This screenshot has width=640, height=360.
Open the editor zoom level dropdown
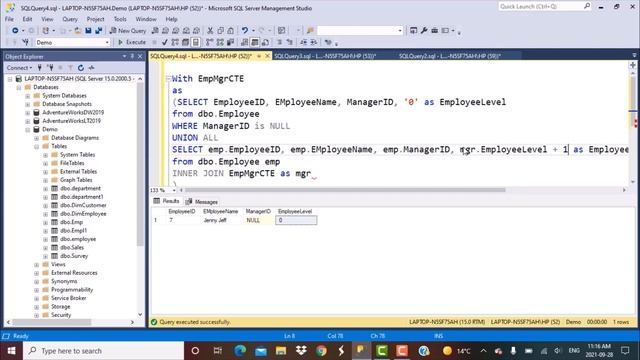click(174, 190)
